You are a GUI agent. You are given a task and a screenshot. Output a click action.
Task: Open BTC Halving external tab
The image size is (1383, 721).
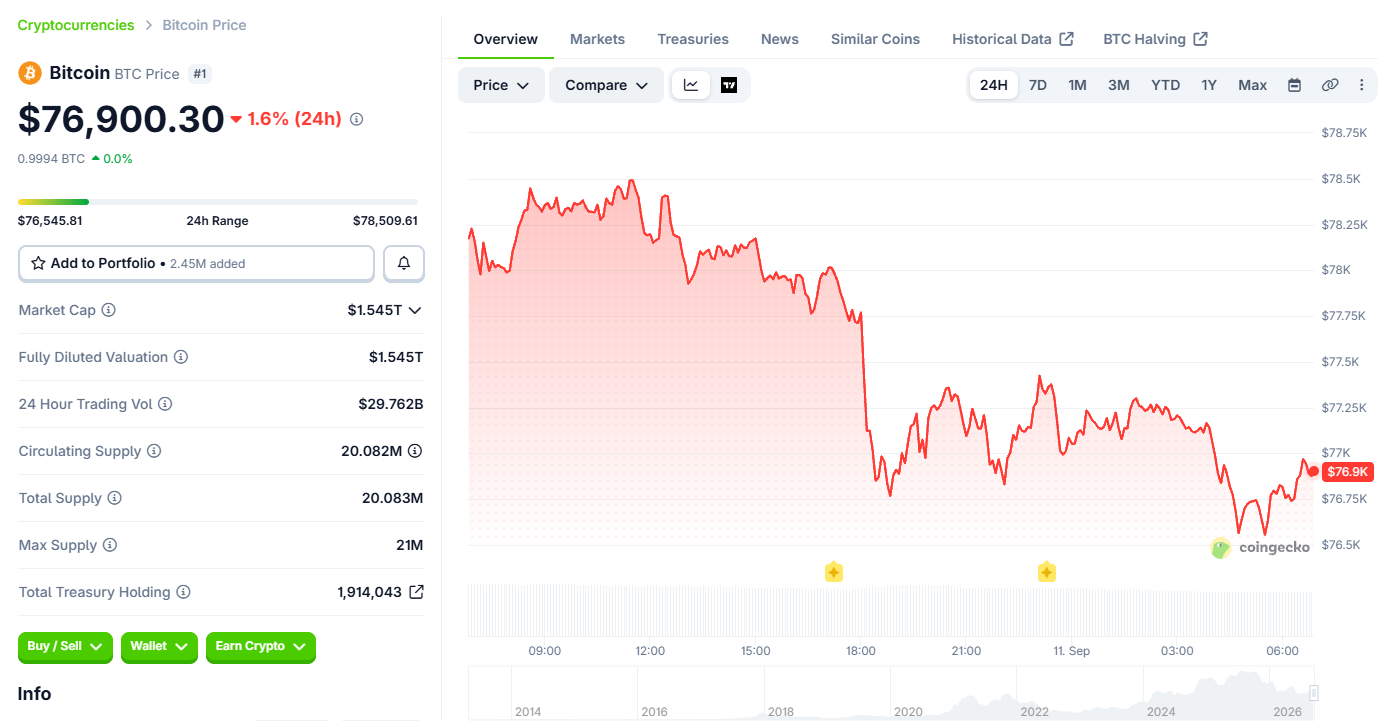(x=1156, y=39)
